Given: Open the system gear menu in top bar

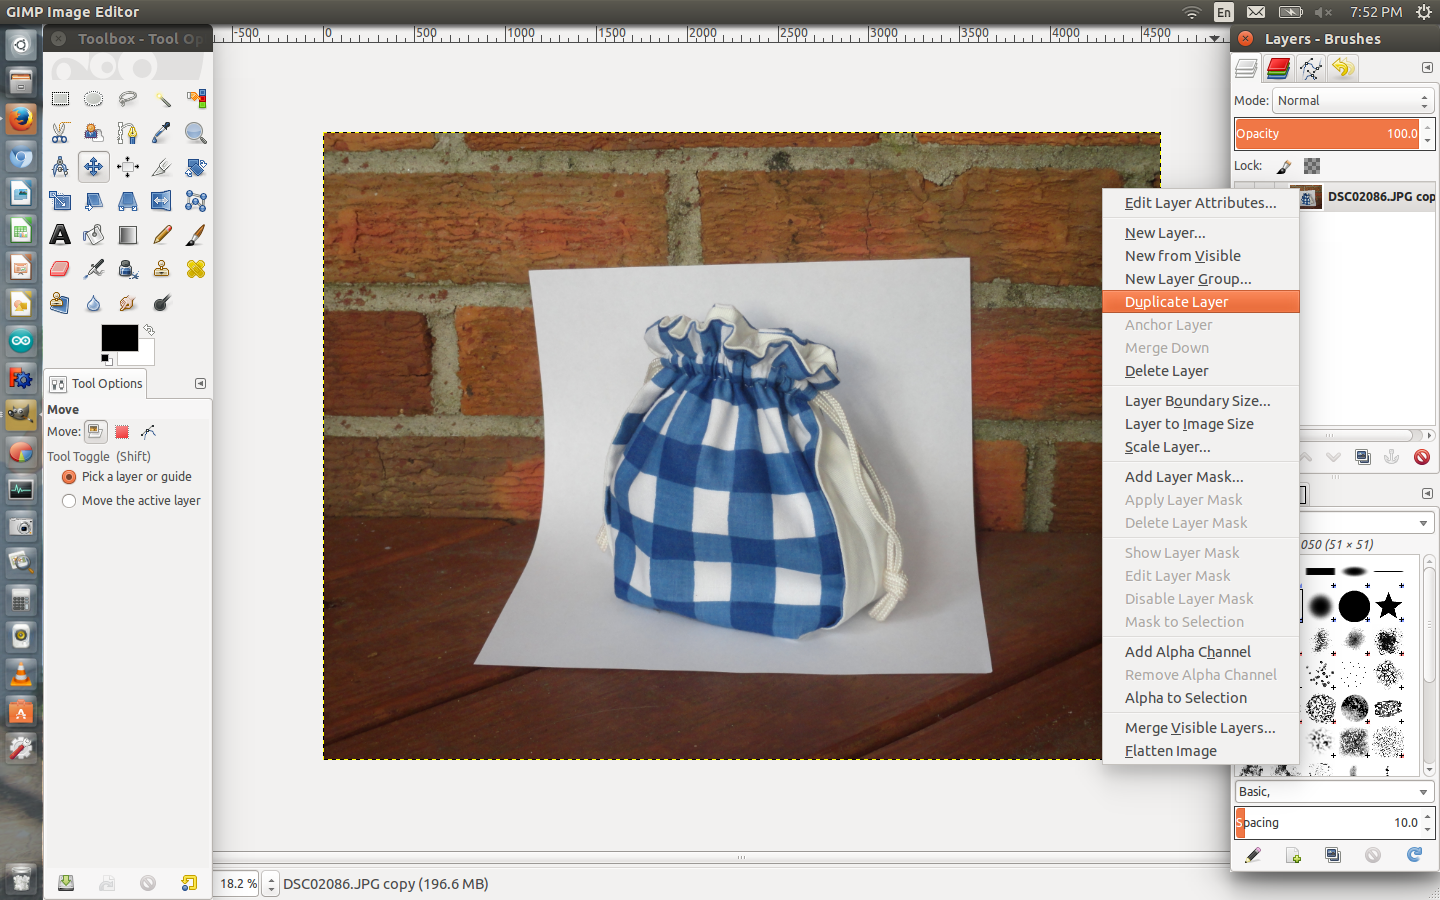Looking at the screenshot, I should [x=1424, y=12].
